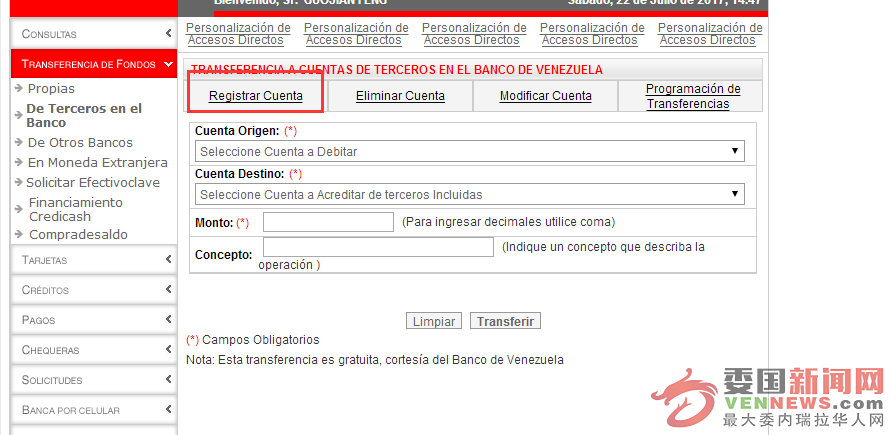
Task: Click arrow icon beside Compradesaldo
Action: (19, 235)
